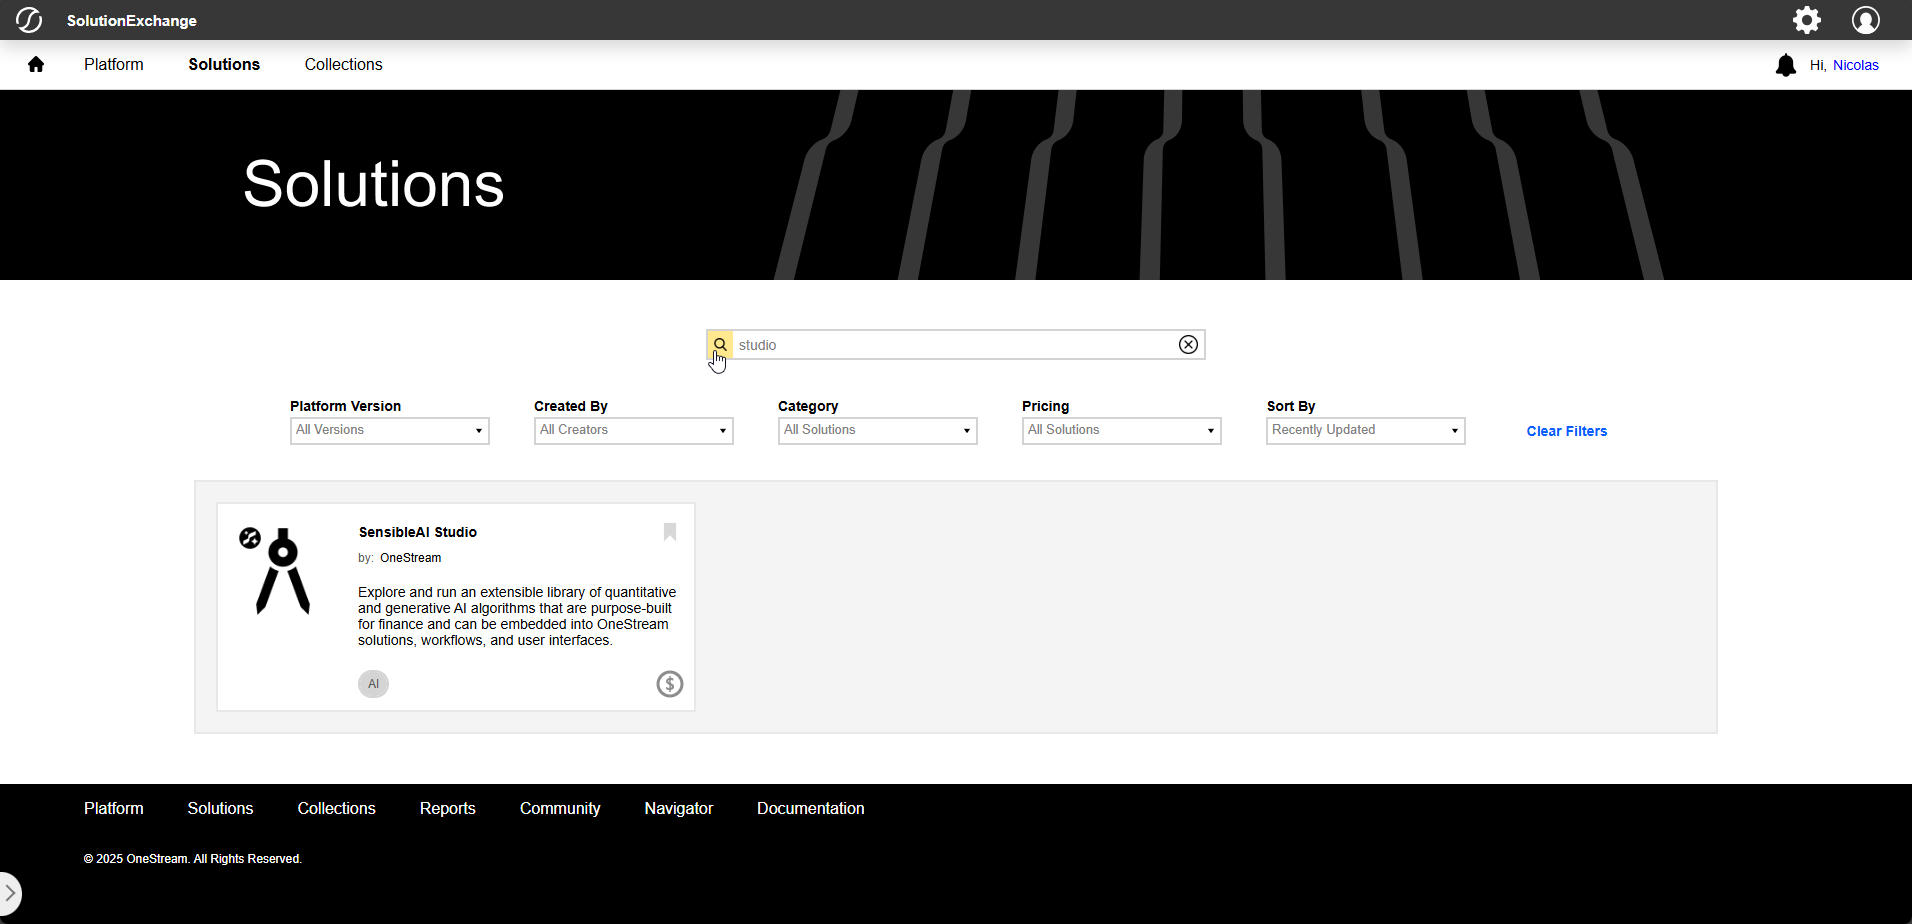
Task: Open the user profile icon
Action: (x=1865, y=20)
